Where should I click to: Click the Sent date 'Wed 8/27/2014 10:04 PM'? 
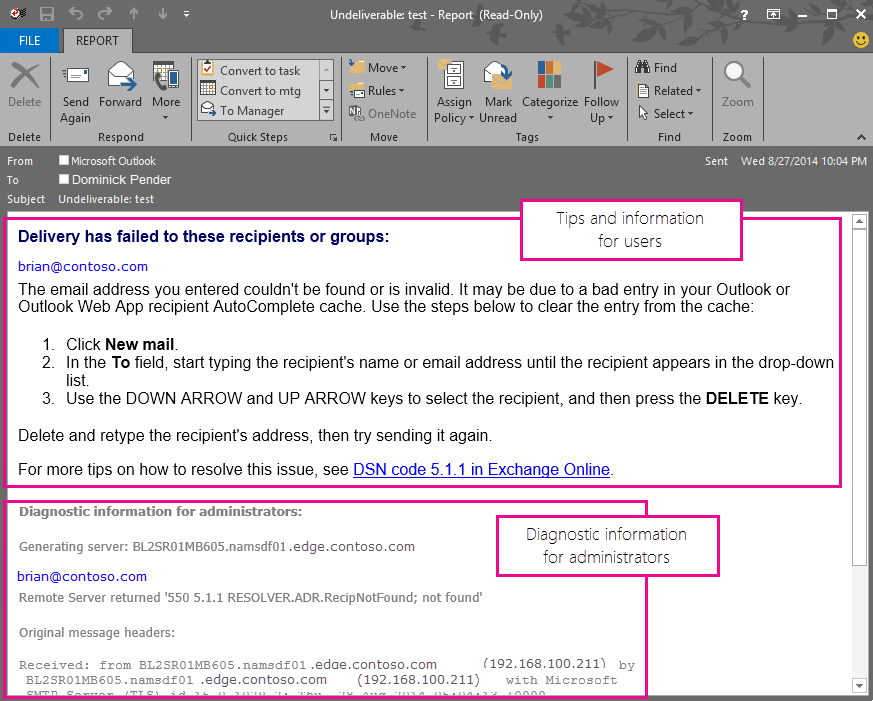coord(803,161)
